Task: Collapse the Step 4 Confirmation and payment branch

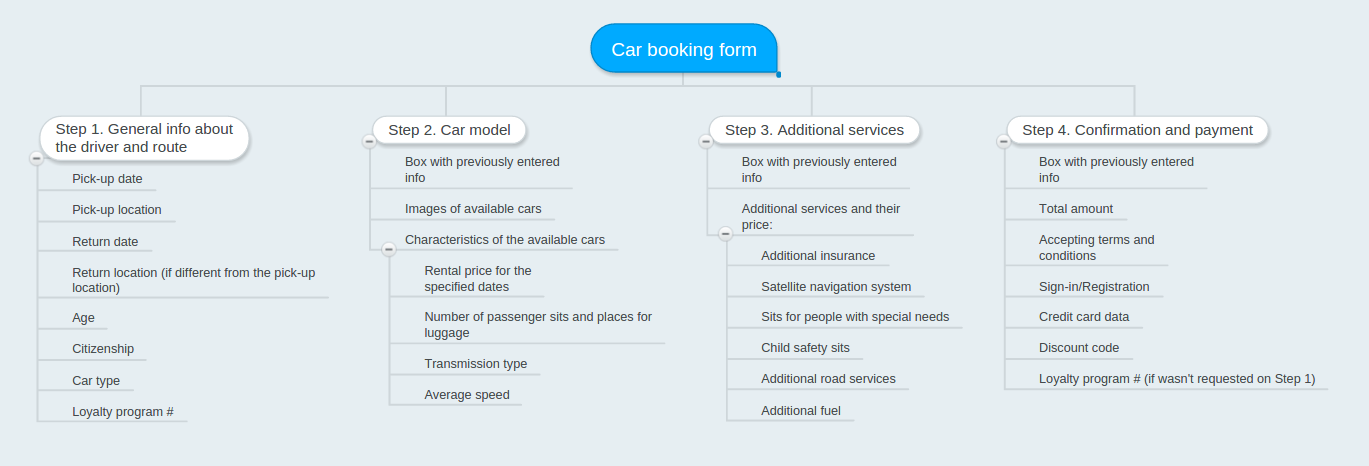Action: point(1003,142)
